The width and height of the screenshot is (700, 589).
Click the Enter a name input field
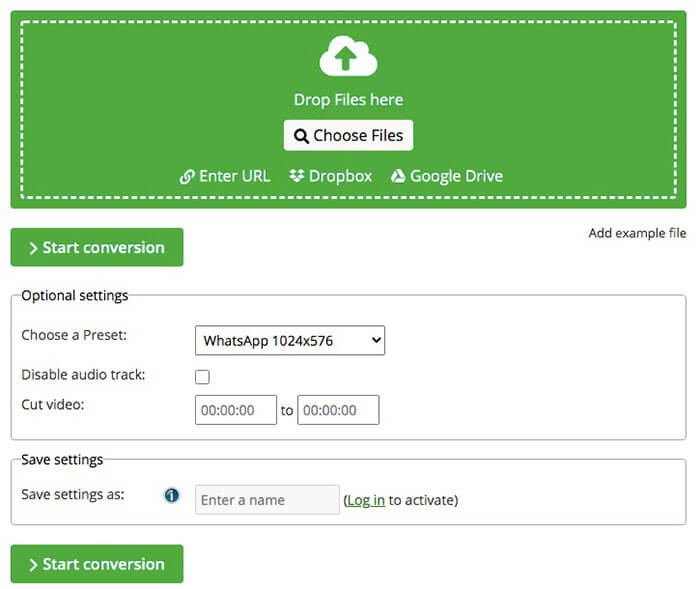click(266, 500)
